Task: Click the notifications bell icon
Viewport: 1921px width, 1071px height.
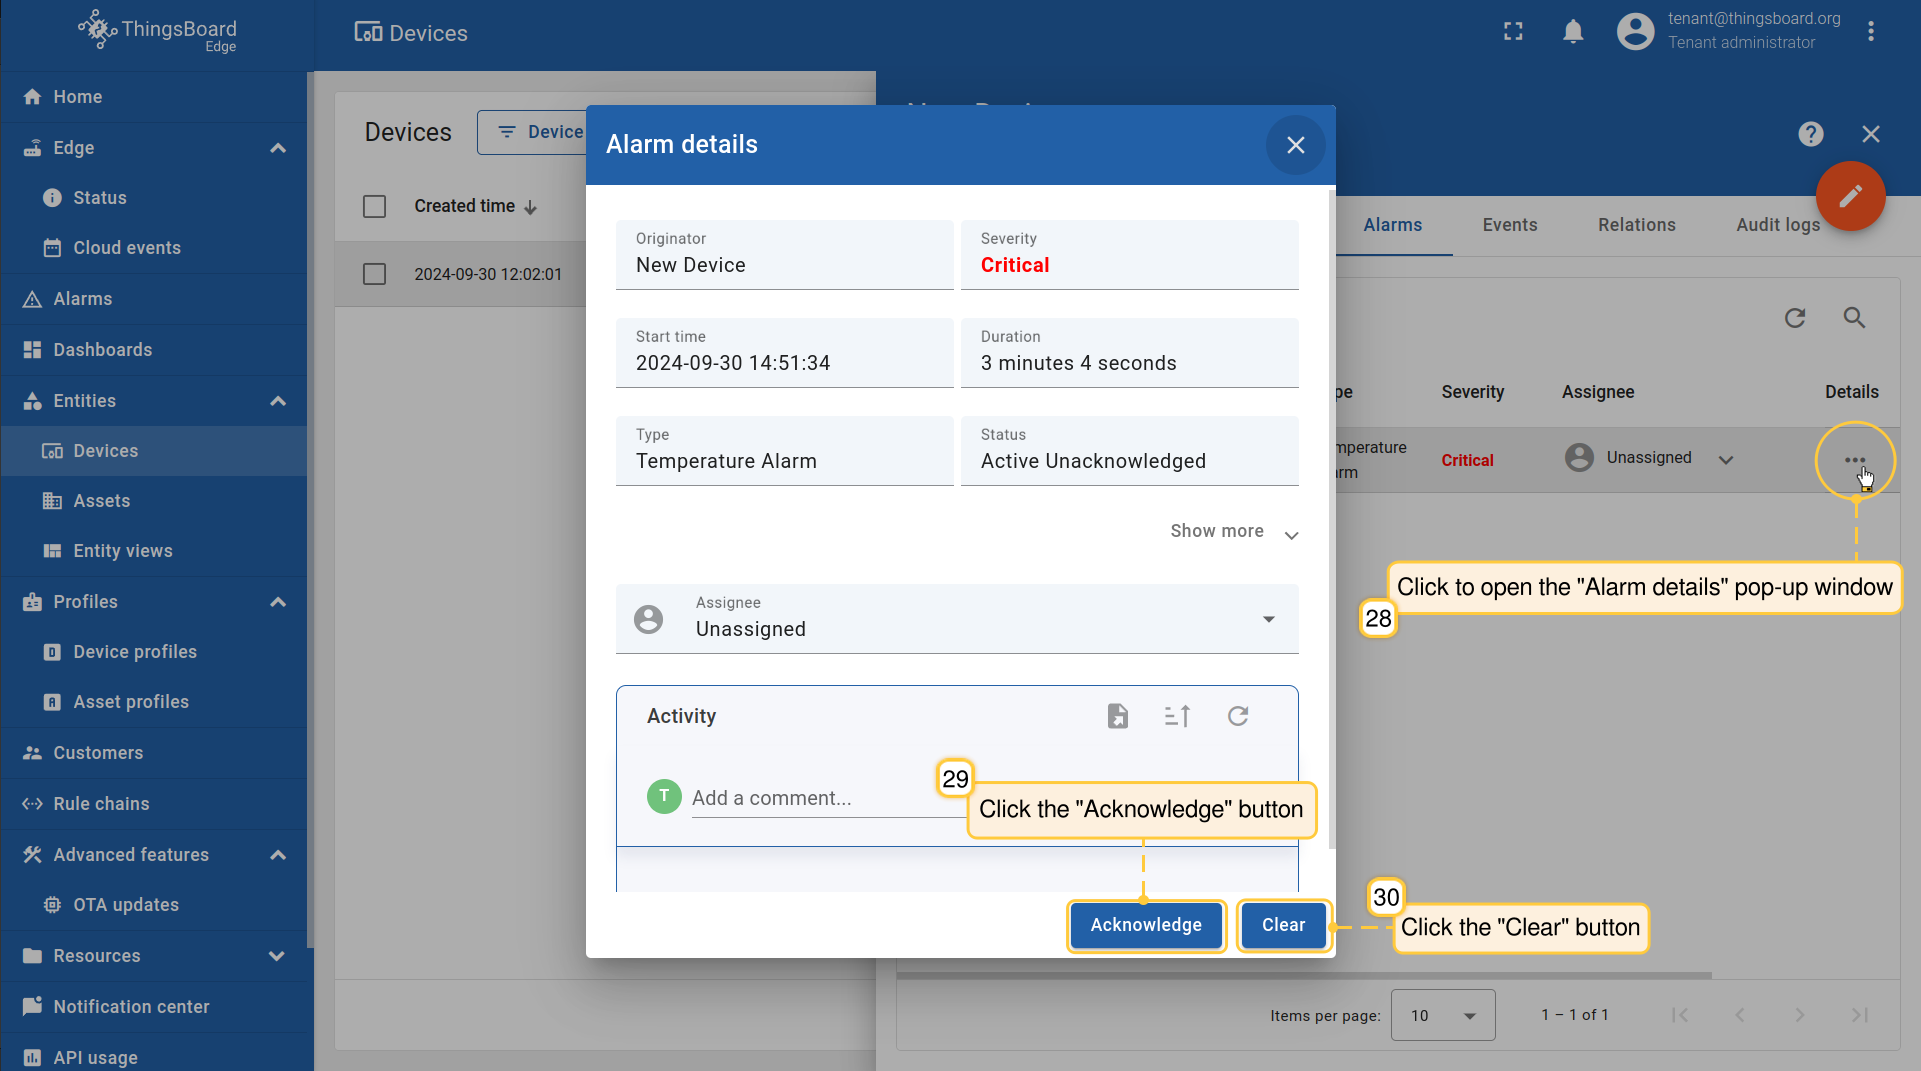Action: (1573, 32)
